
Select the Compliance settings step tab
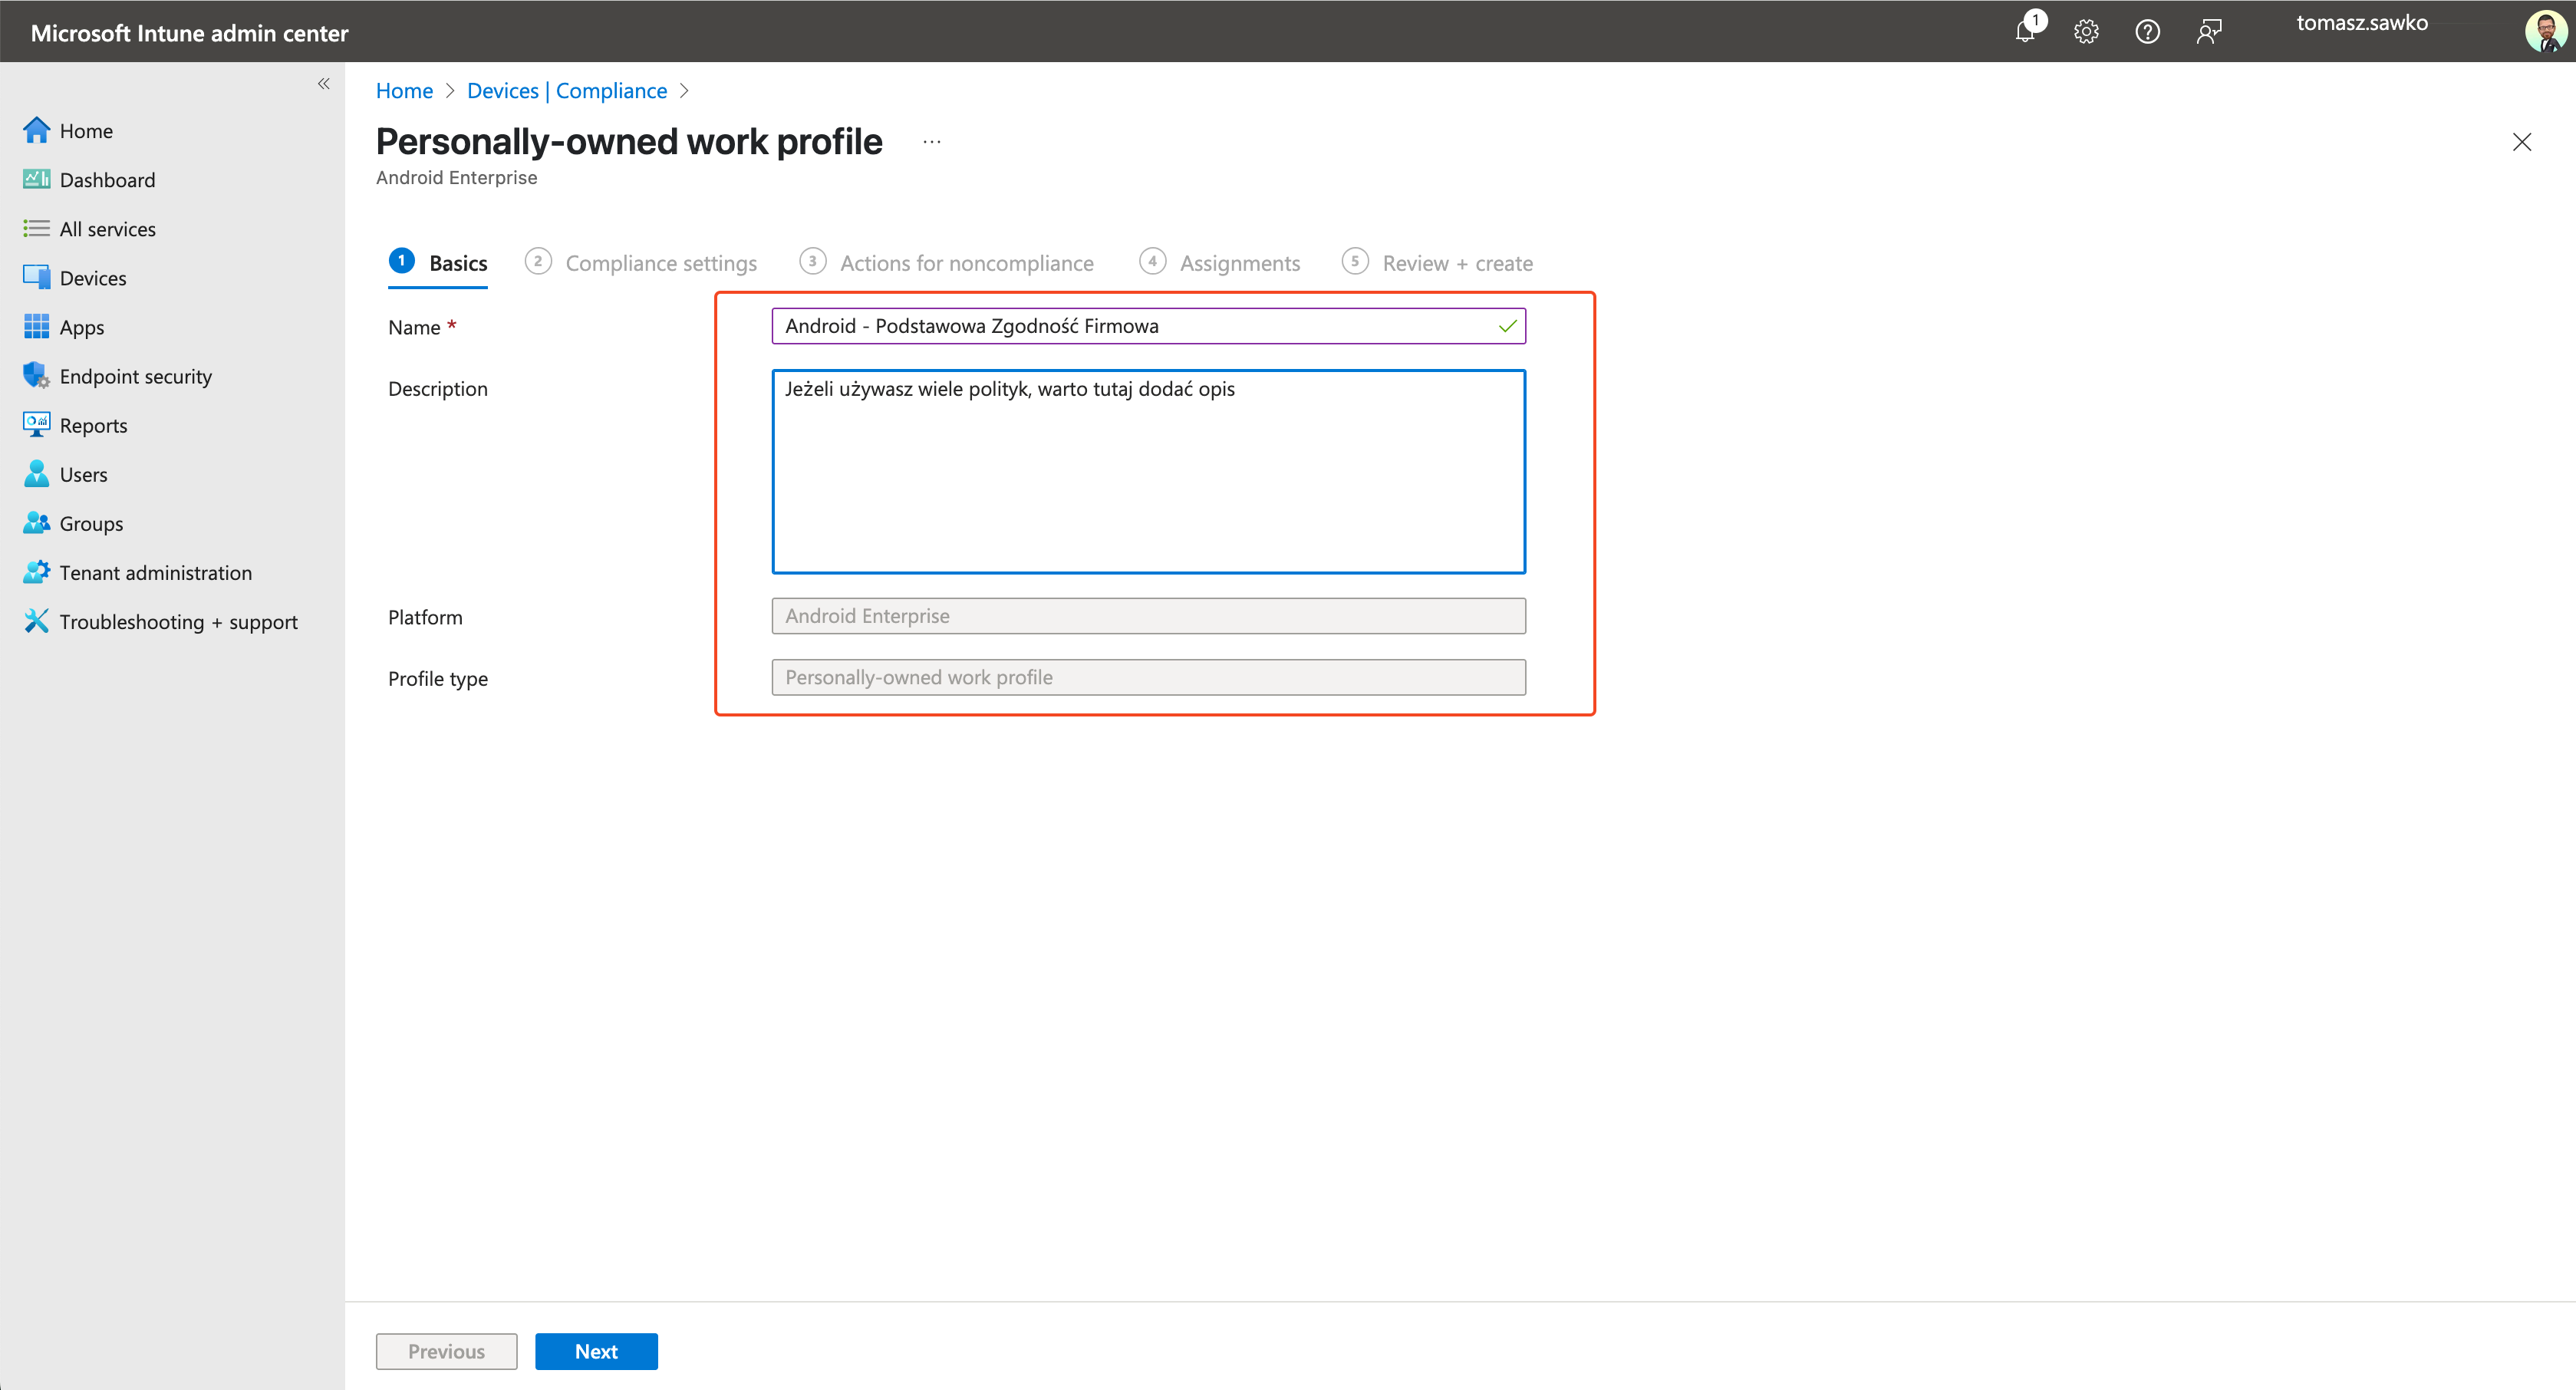641,263
